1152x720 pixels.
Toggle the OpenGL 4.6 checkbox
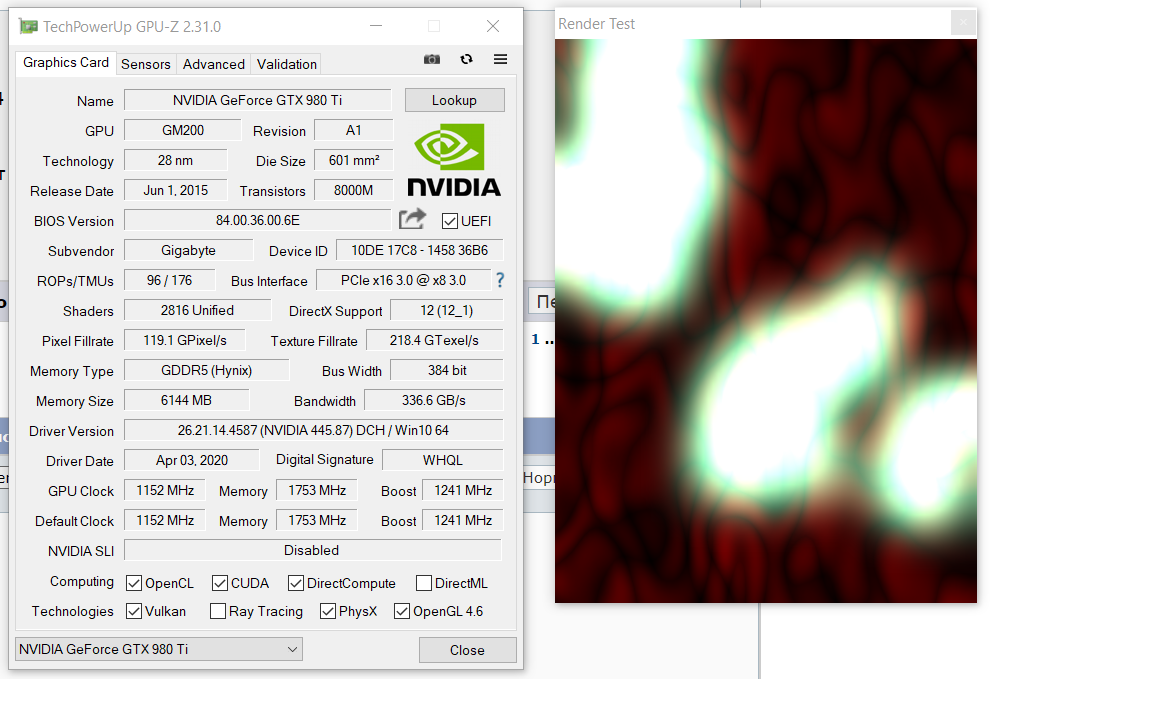[x=402, y=611]
